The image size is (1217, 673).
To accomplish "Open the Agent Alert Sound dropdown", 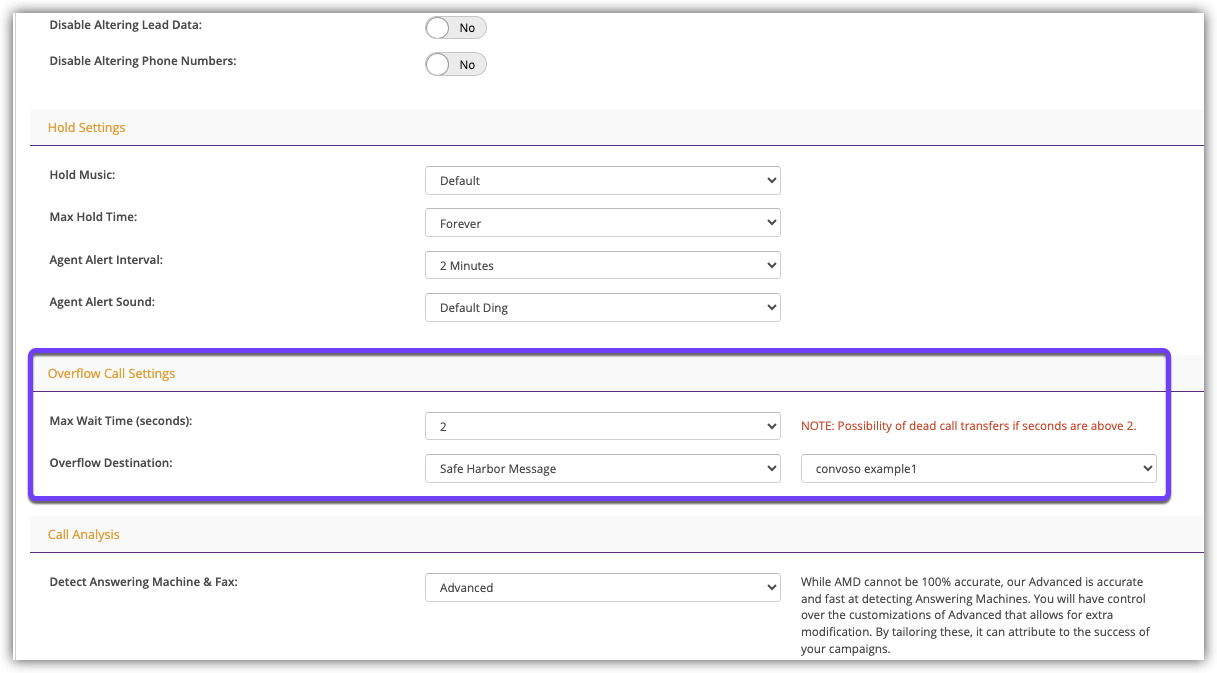I will click(602, 308).
